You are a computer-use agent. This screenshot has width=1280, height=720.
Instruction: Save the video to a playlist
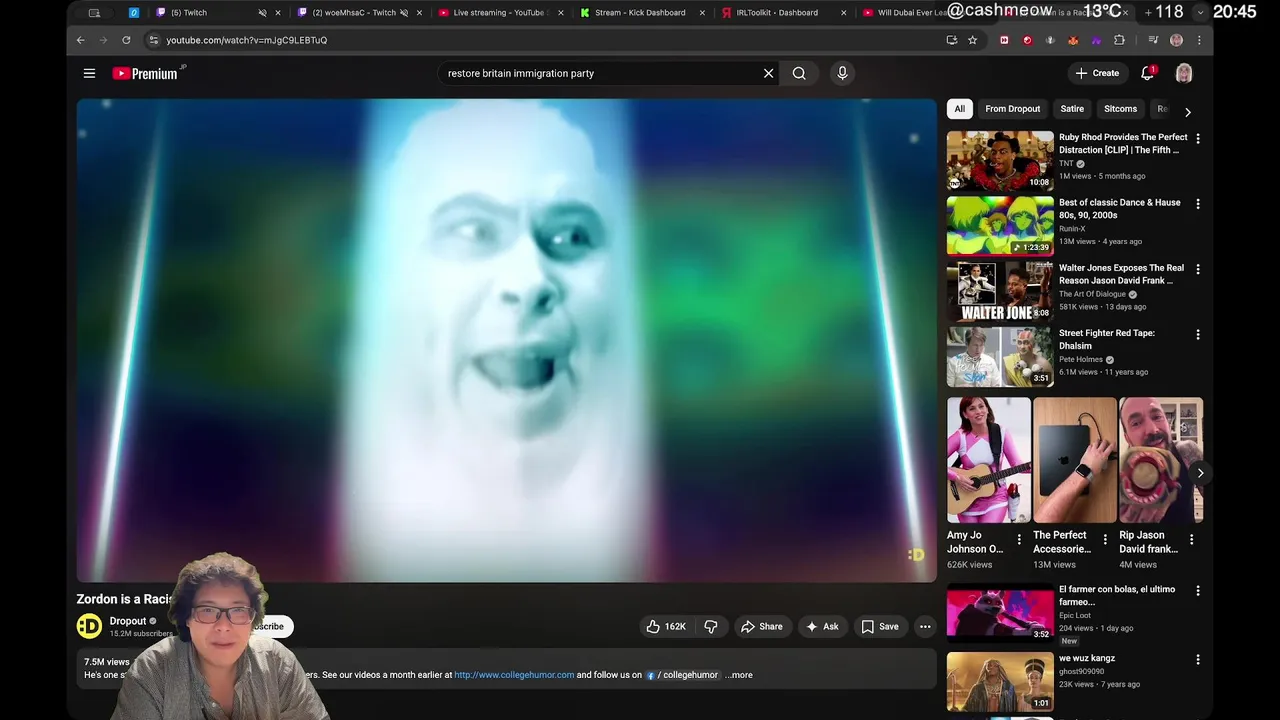880,626
